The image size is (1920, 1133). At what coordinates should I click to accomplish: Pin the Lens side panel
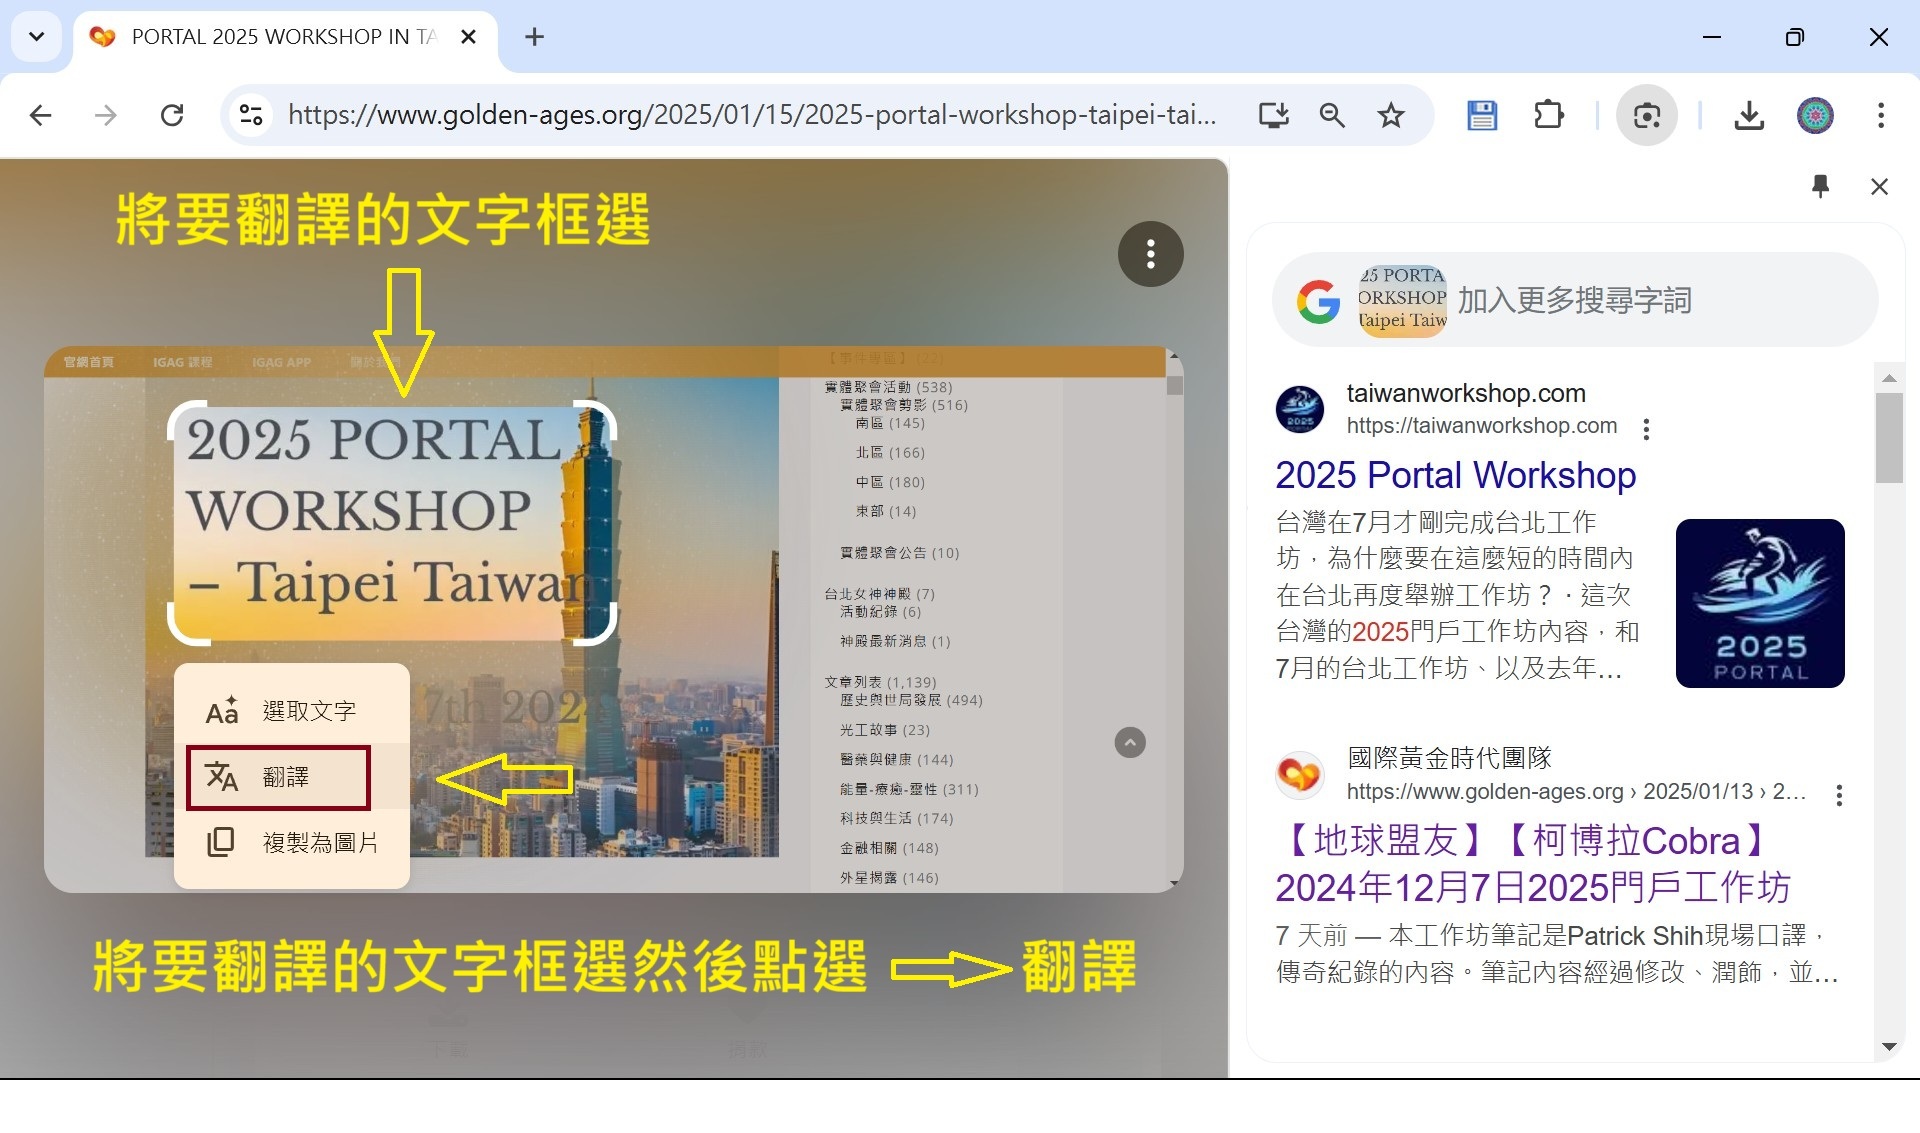(x=1820, y=186)
